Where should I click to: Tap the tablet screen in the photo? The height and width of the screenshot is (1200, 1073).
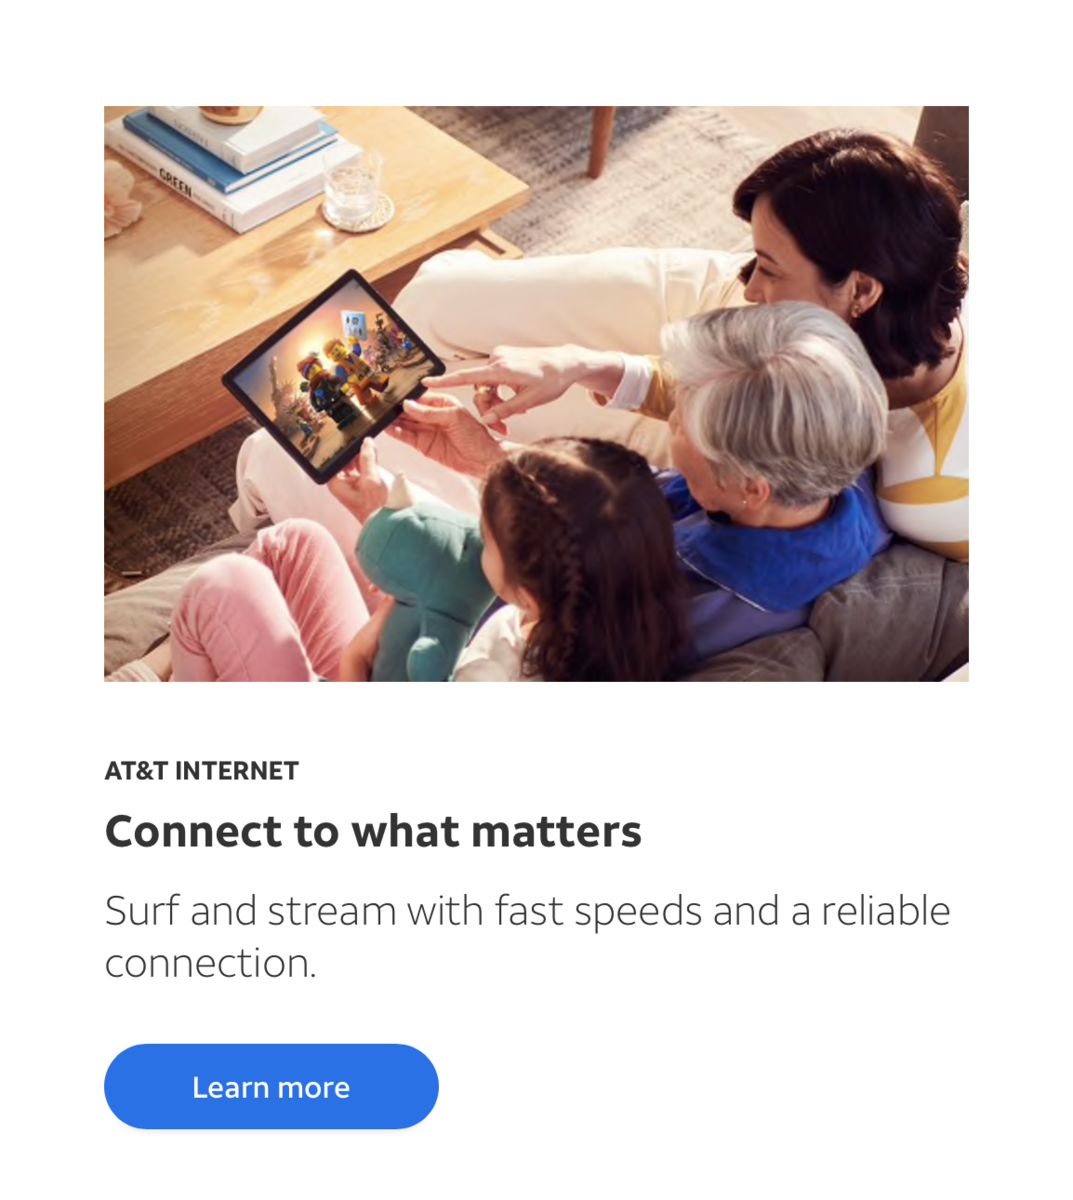(x=335, y=373)
